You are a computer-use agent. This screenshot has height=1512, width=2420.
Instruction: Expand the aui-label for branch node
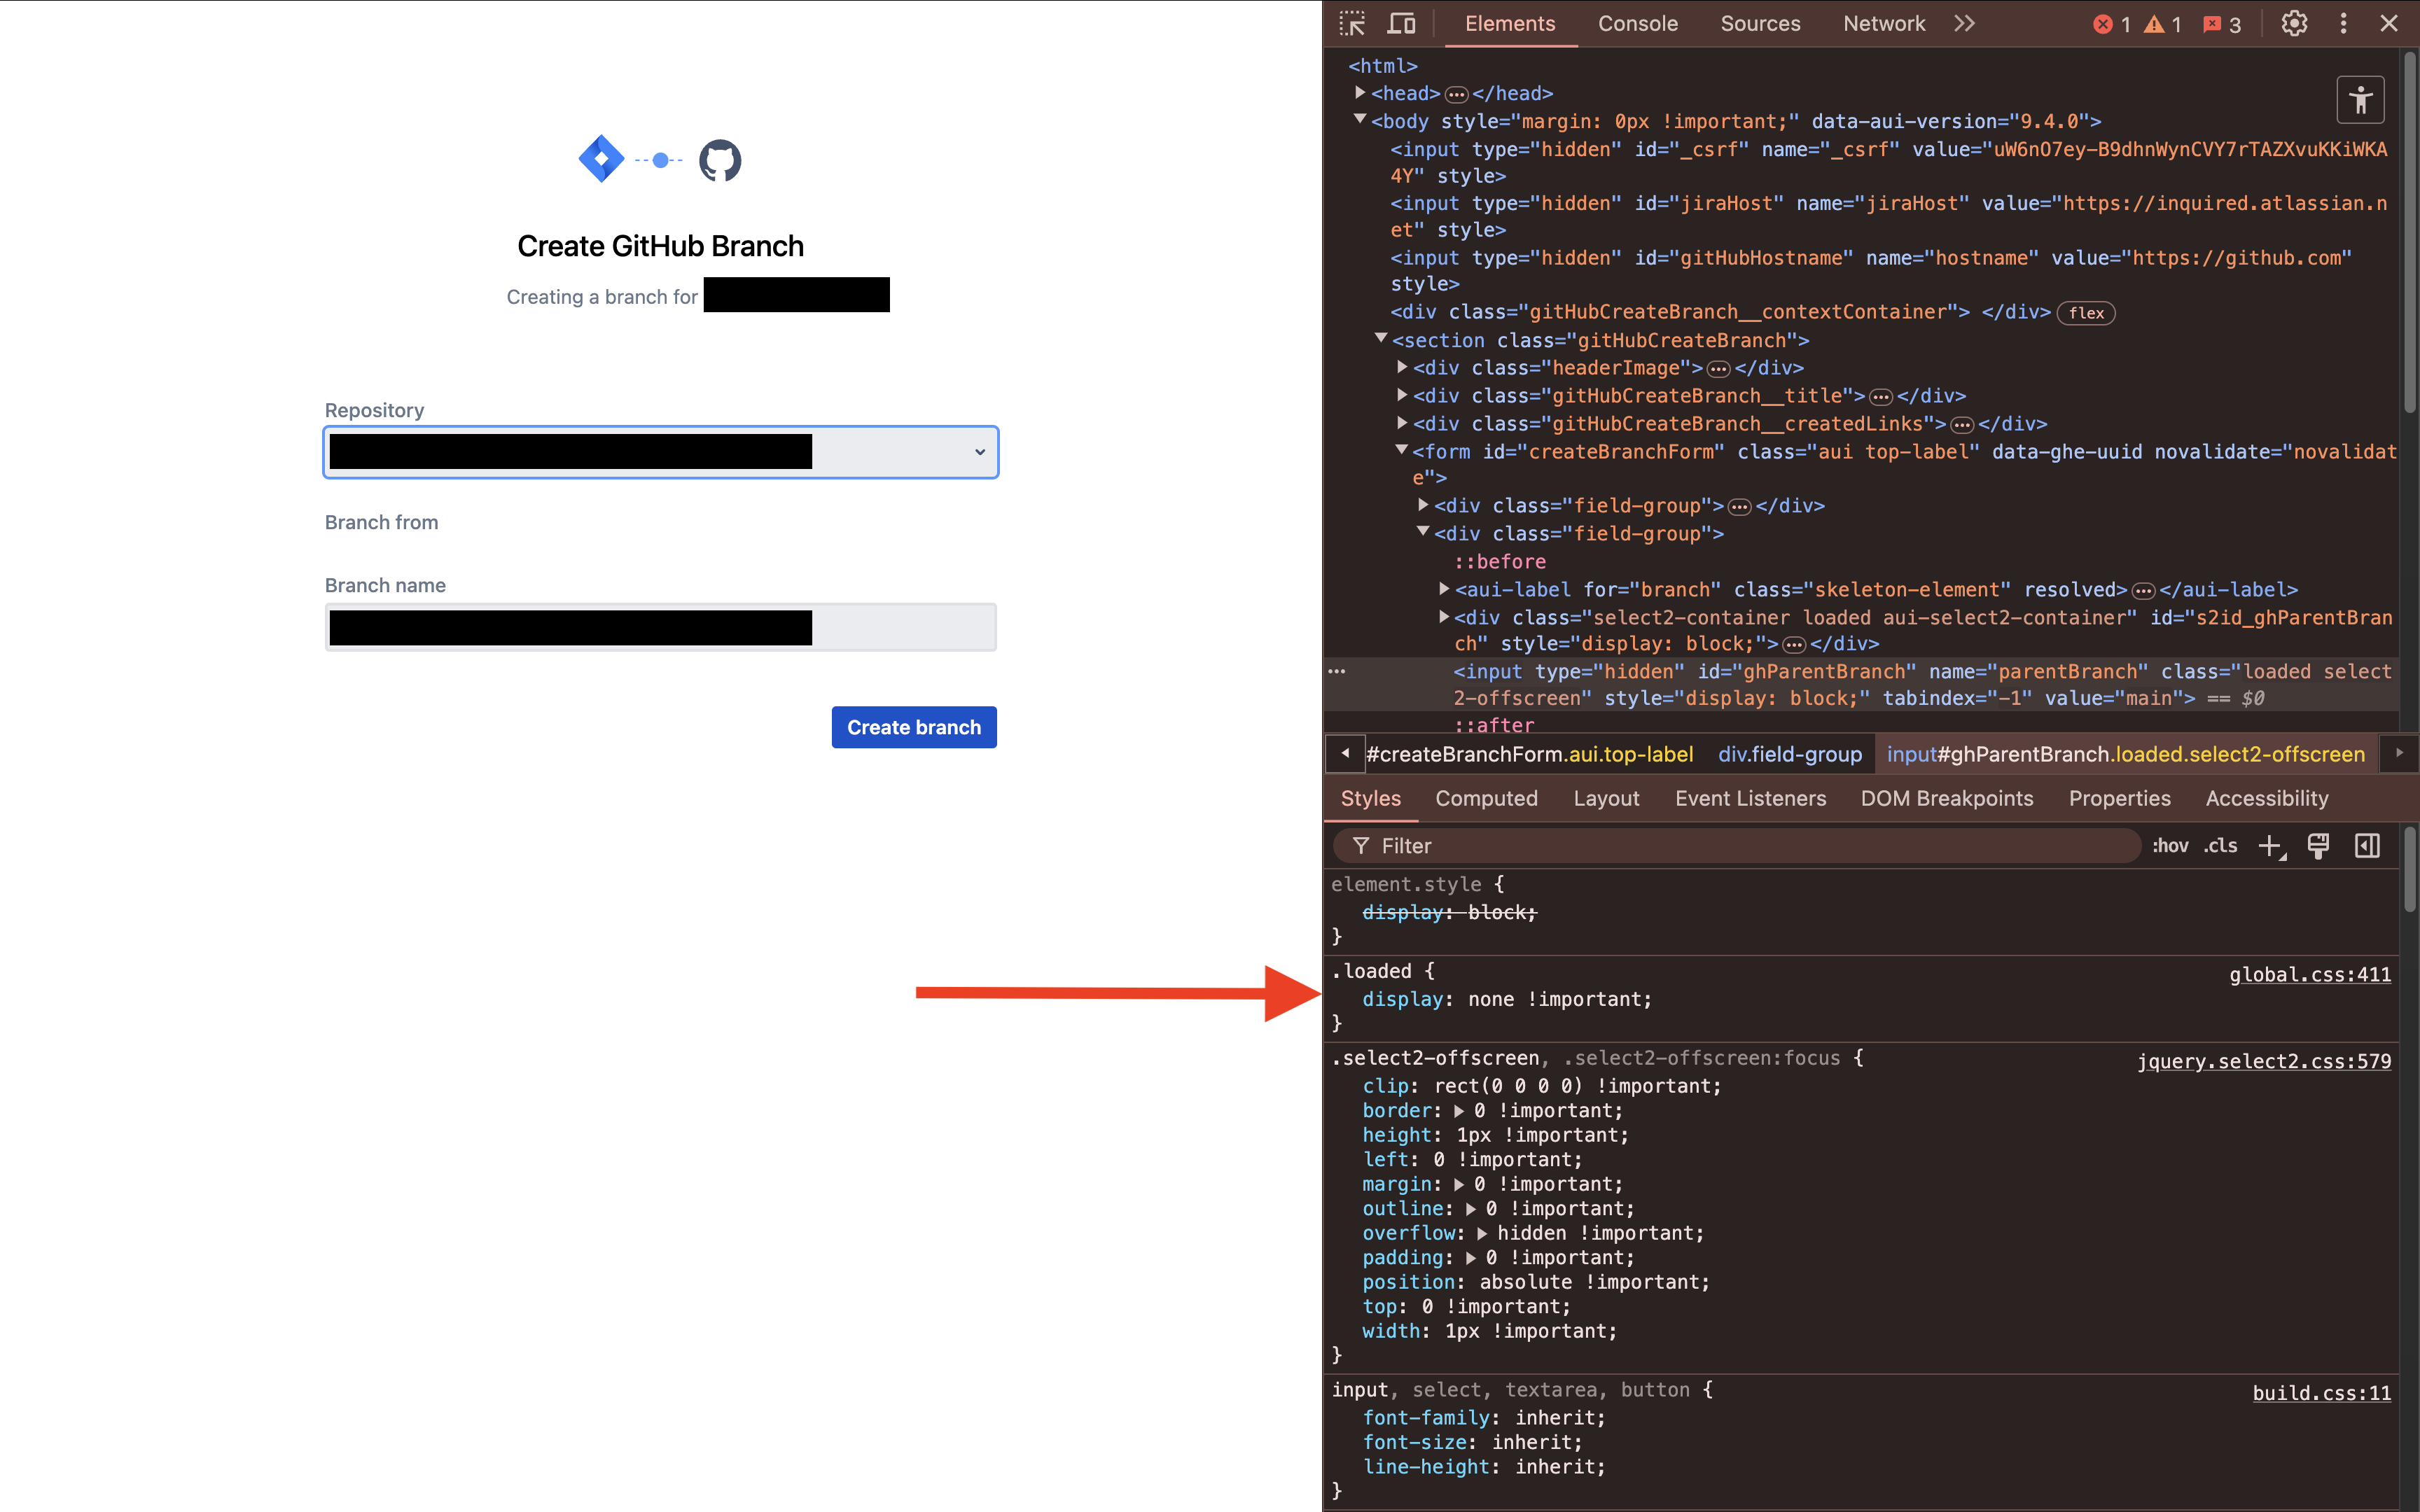(x=1444, y=588)
